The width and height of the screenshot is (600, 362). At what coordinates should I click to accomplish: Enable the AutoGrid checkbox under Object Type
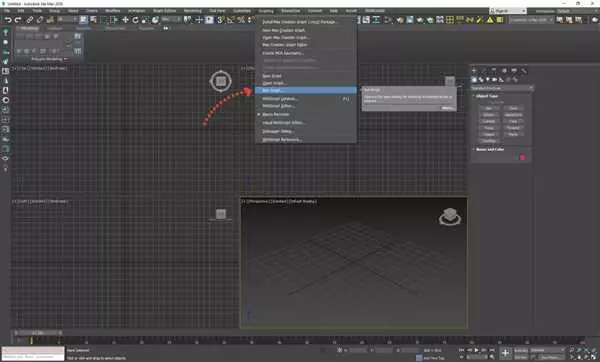[497, 103]
